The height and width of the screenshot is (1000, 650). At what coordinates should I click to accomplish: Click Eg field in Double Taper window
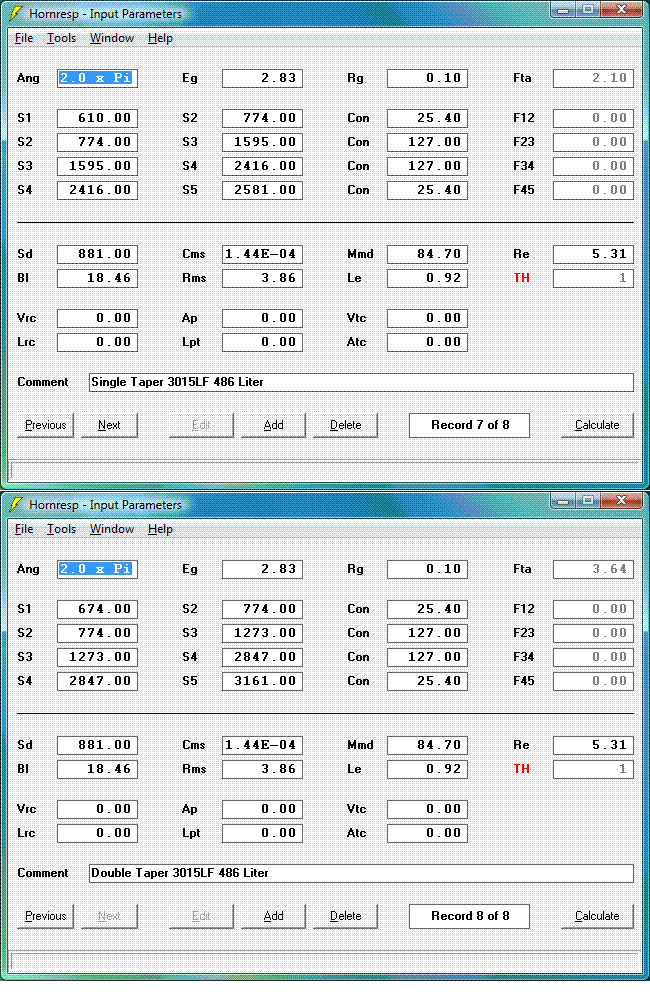pos(262,570)
